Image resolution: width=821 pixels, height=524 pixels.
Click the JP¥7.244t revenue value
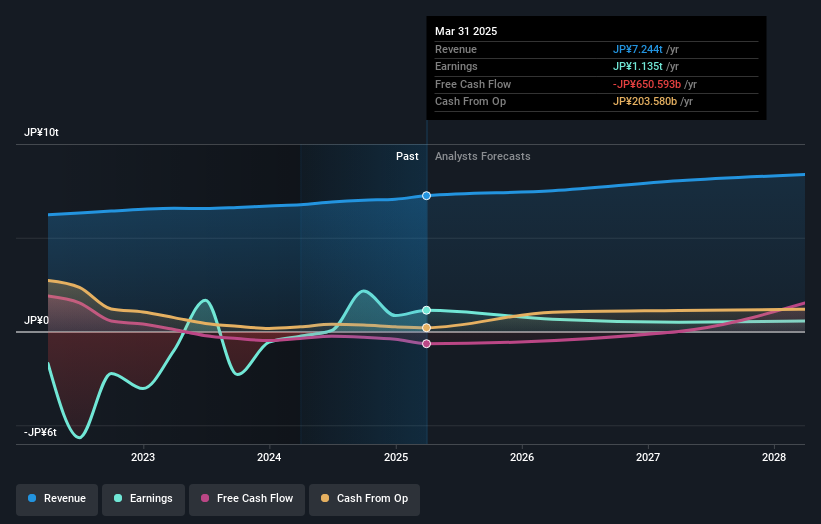[x=638, y=49]
